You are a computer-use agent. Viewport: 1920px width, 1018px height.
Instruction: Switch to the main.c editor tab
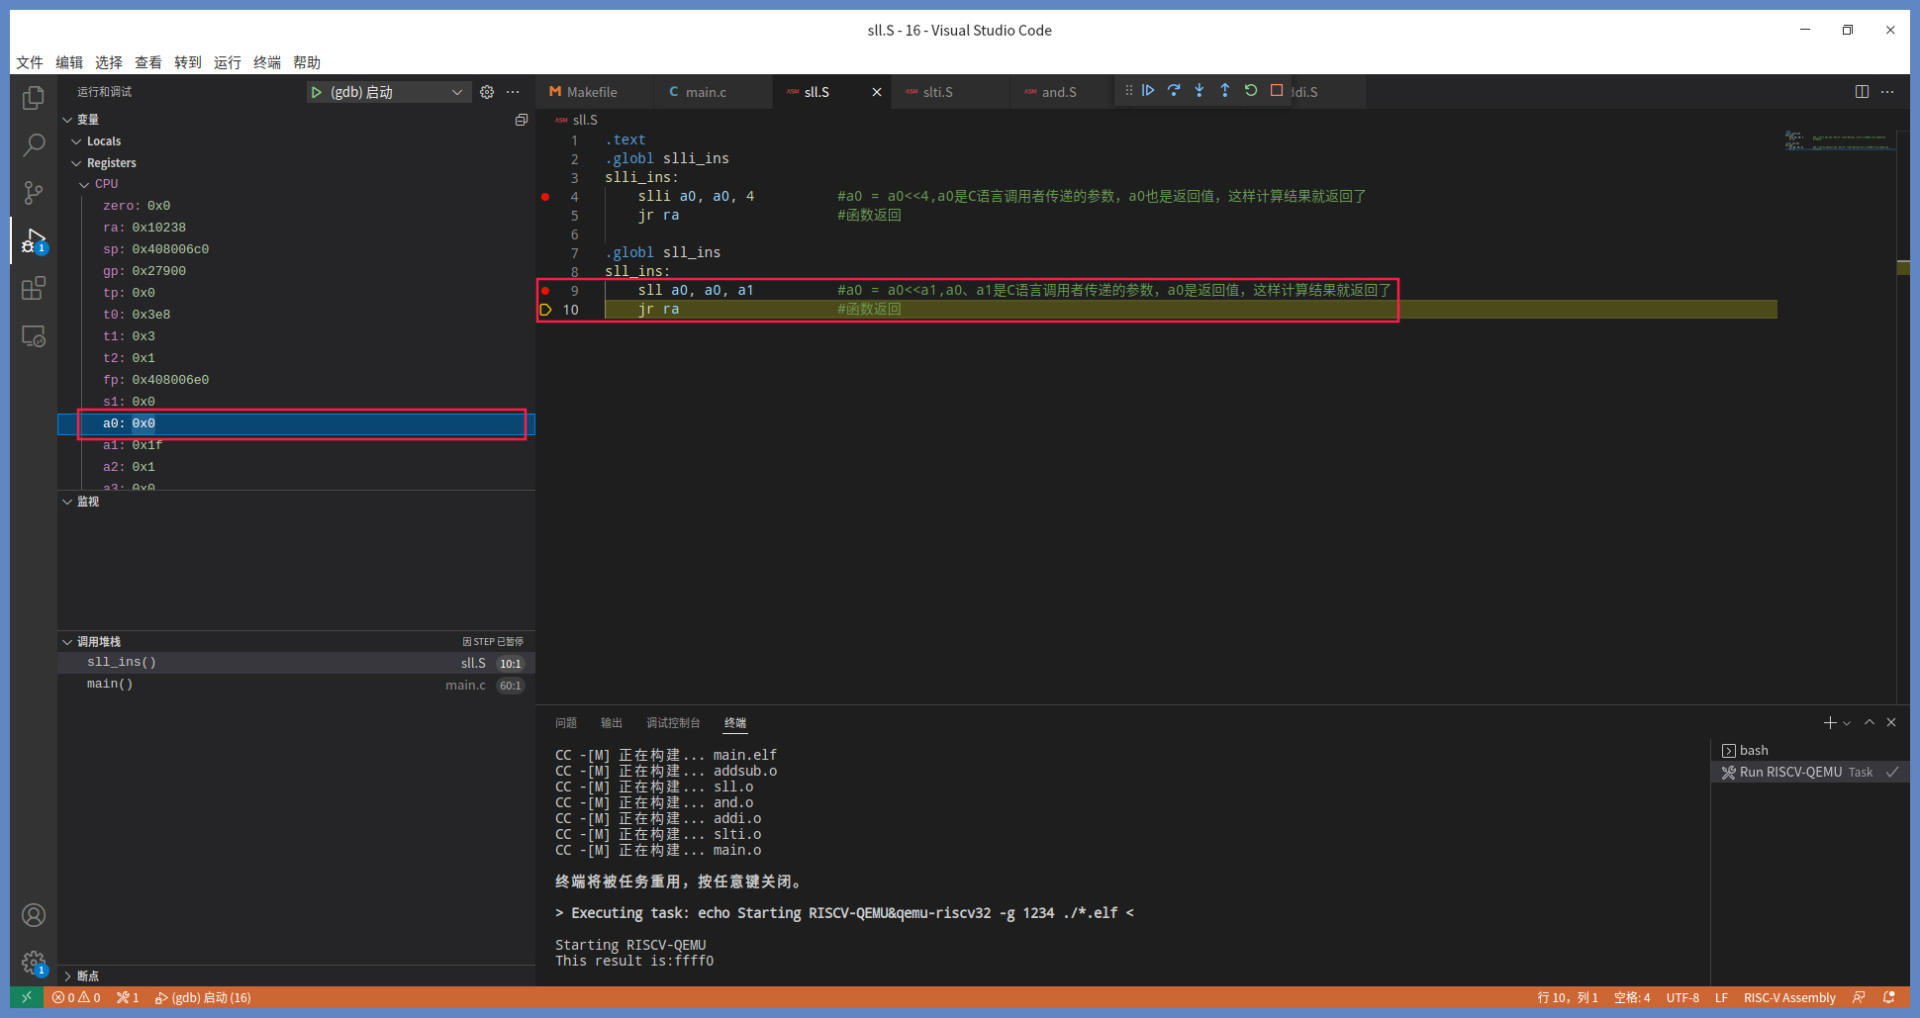tap(705, 92)
